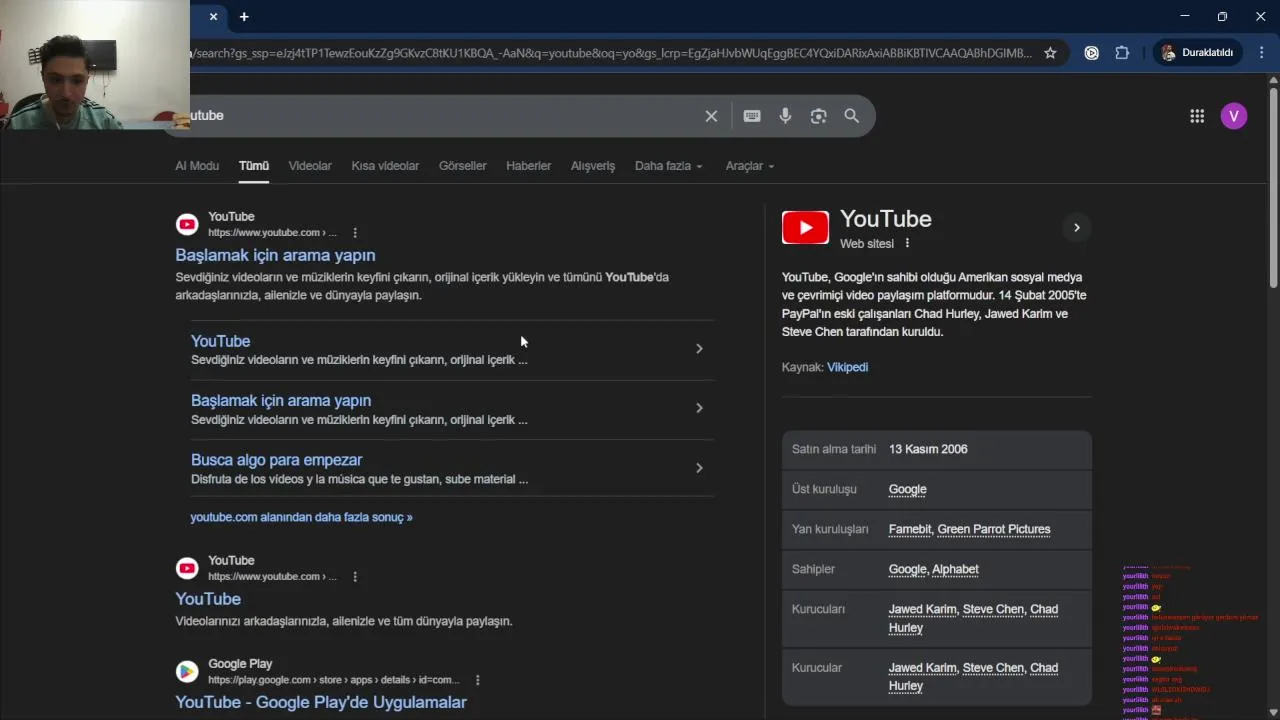Open the Vikipedi source link
Viewport: 1280px width, 720px height.
tap(847, 367)
